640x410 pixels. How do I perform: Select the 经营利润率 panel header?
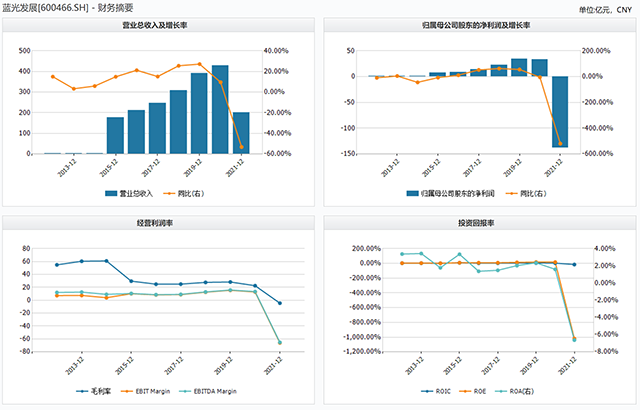[x=158, y=223]
